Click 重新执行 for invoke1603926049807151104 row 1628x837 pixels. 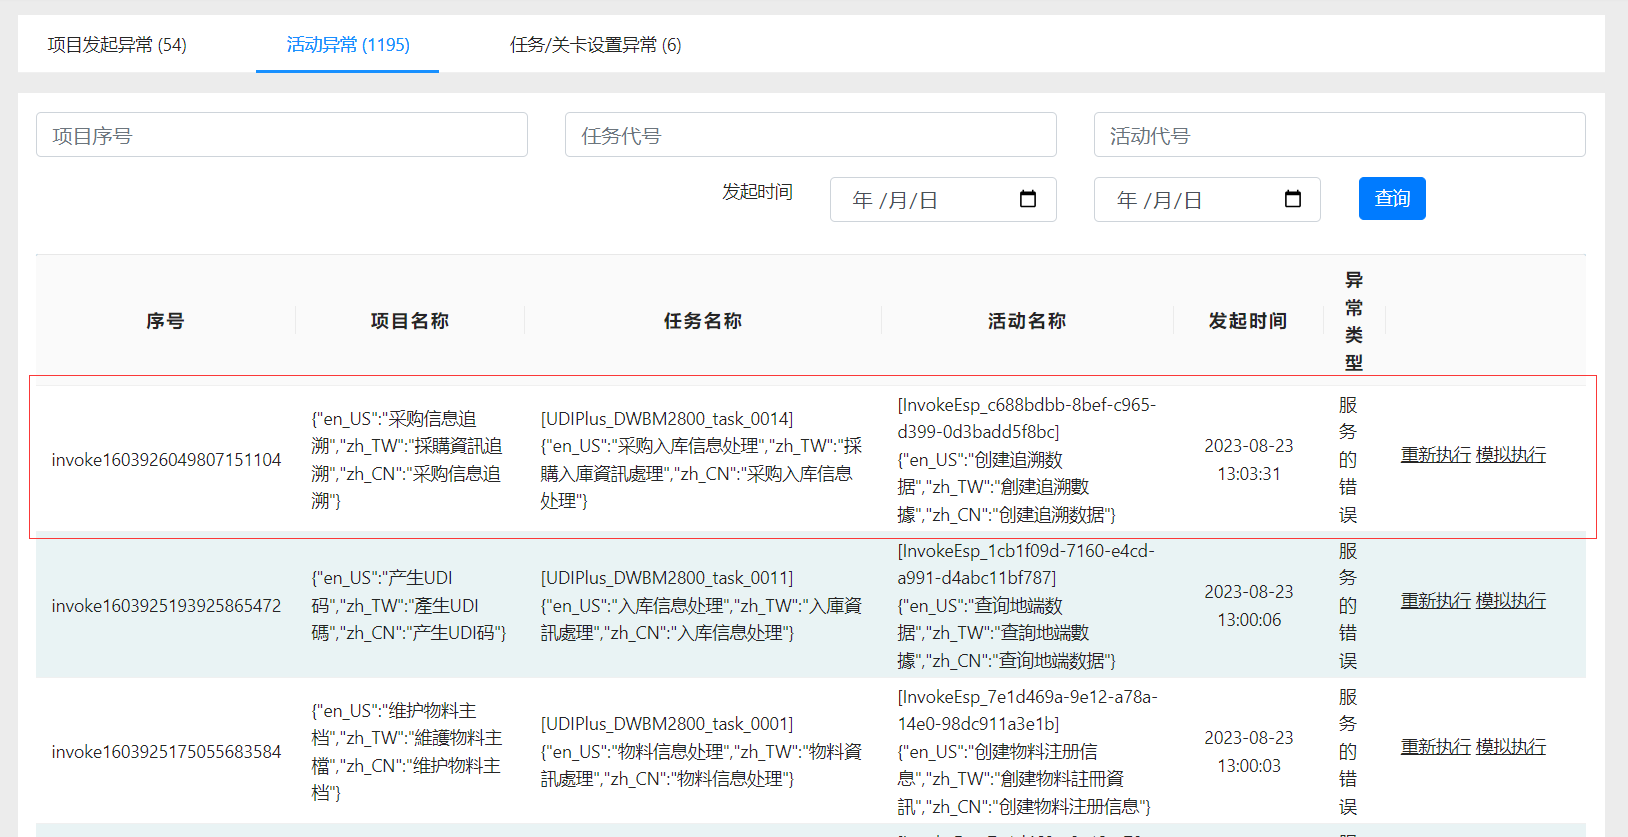[1436, 454]
